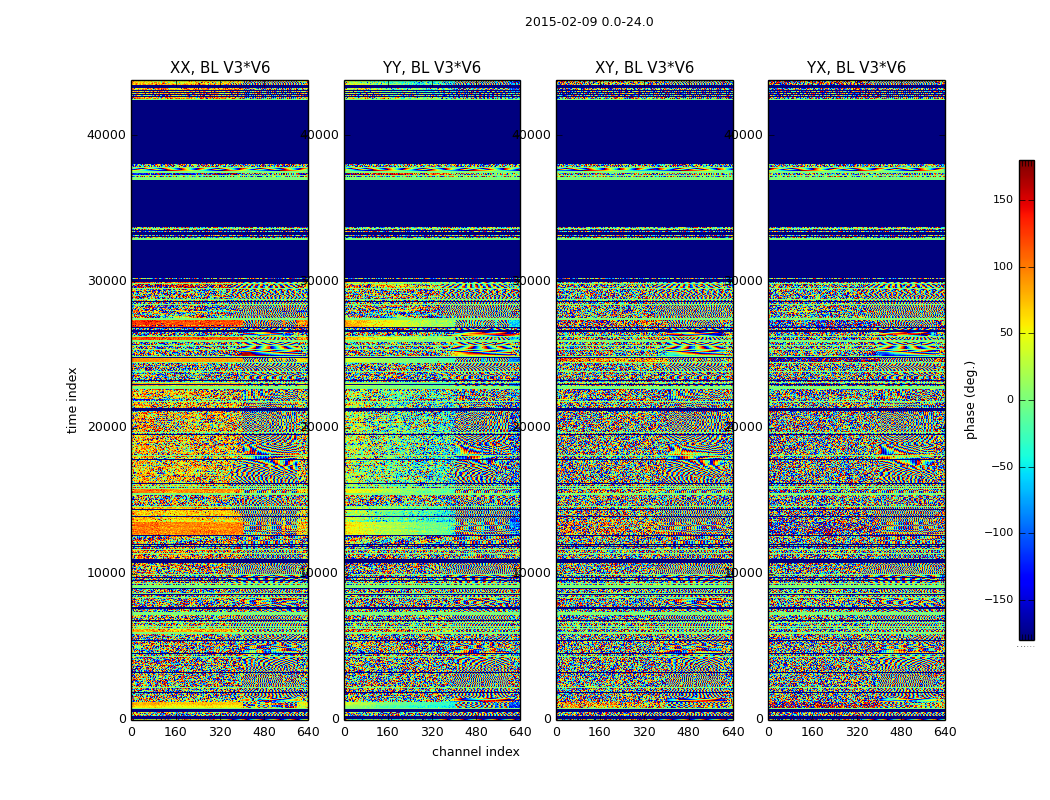Click the 'phase (deg.)' colorbar label

coord(971,400)
